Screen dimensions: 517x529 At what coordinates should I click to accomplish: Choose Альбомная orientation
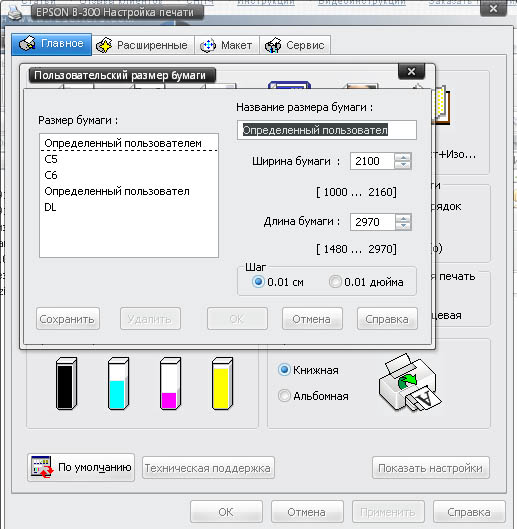coord(284,395)
